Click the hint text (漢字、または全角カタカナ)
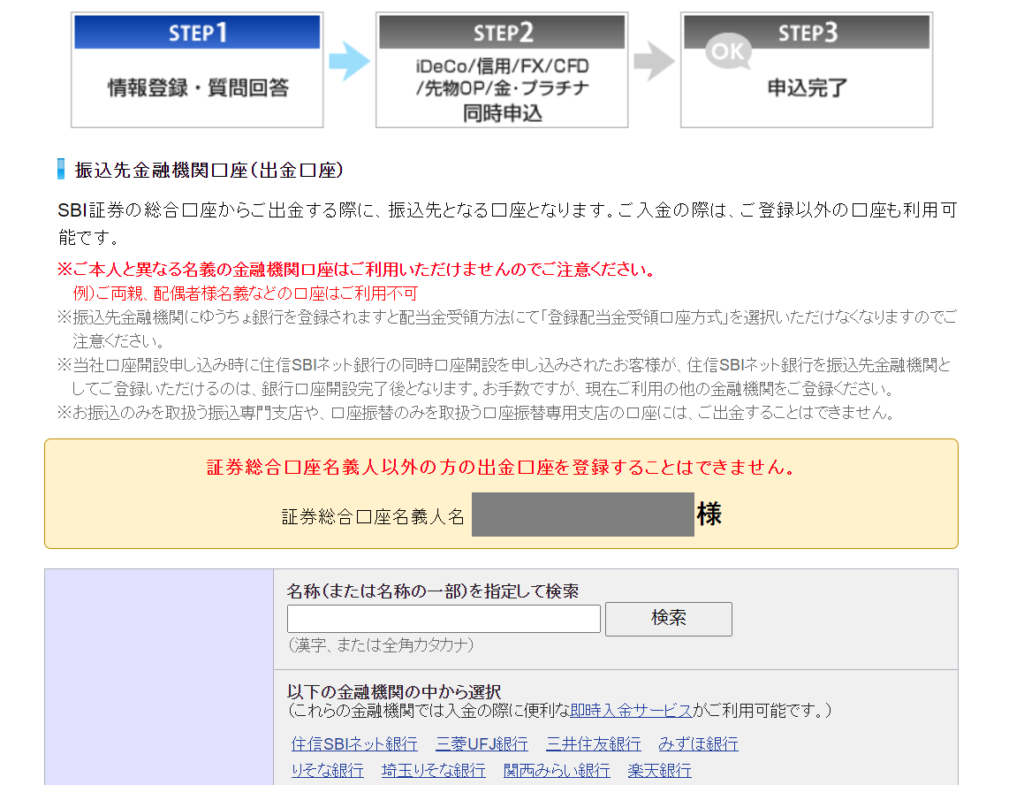Image resolution: width=1024 pixels, height=785 pixels. (381, 645)
